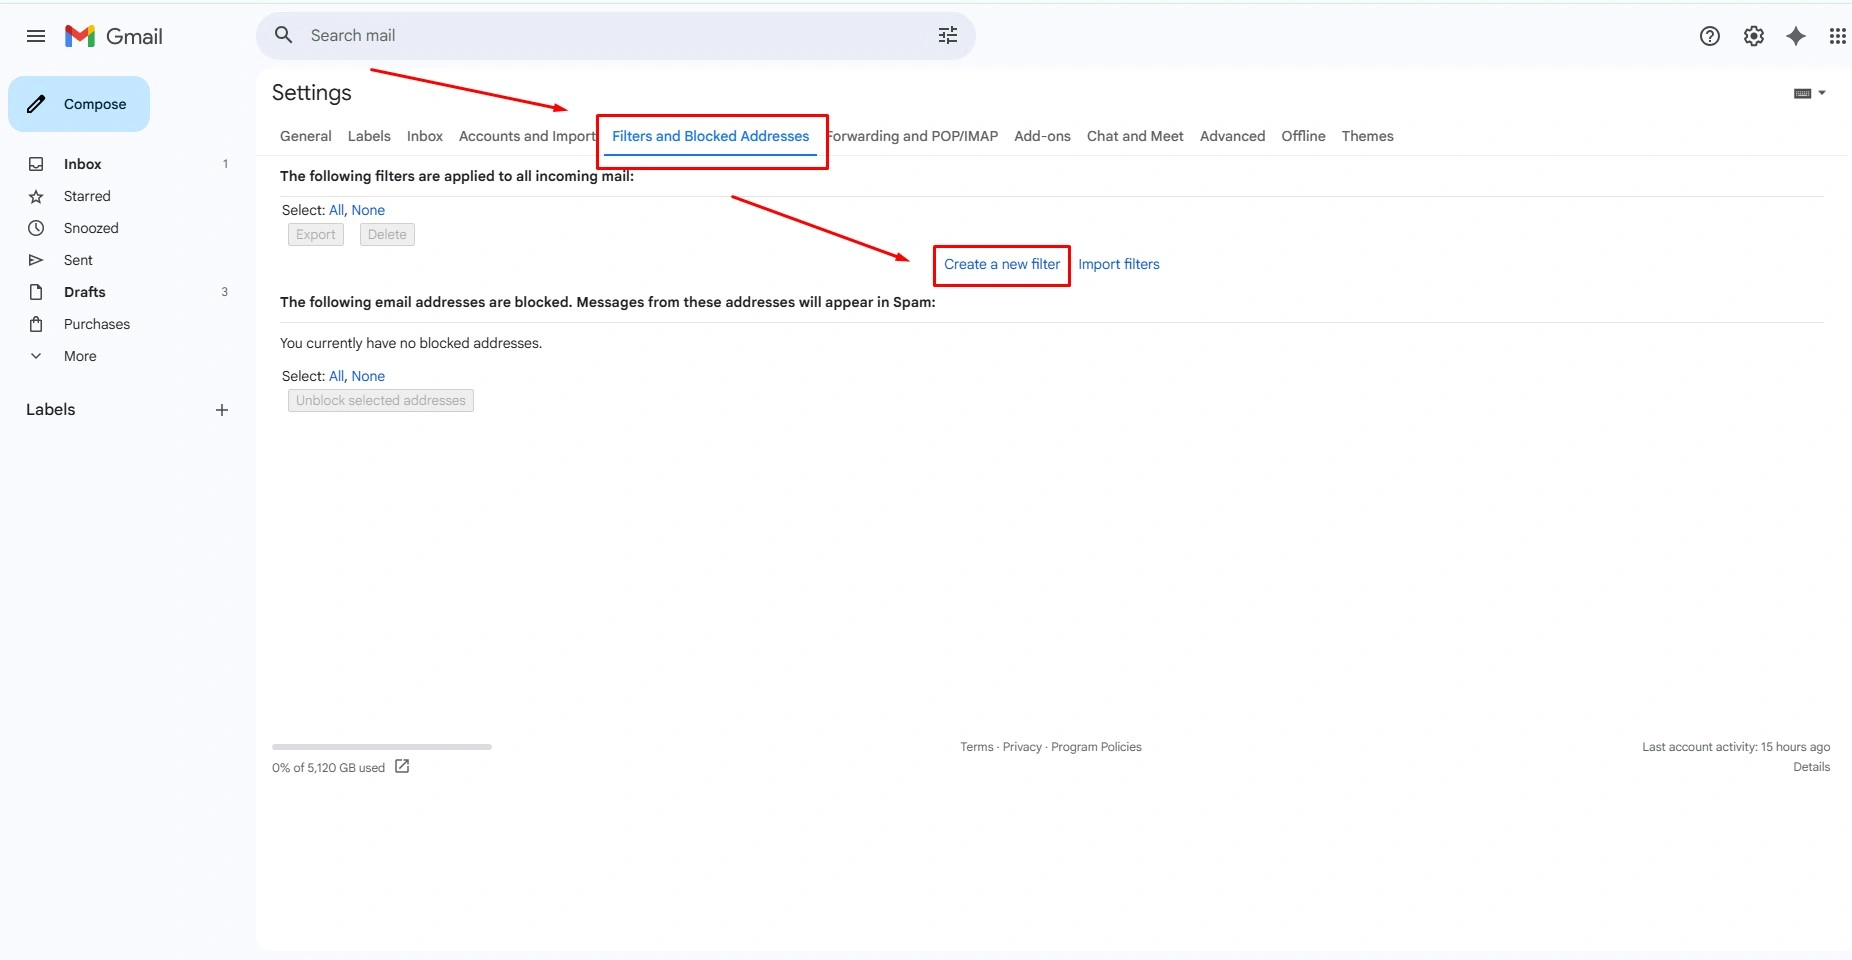Open account activity Details link
The image size is (1852, 960).
(1812, 767)
